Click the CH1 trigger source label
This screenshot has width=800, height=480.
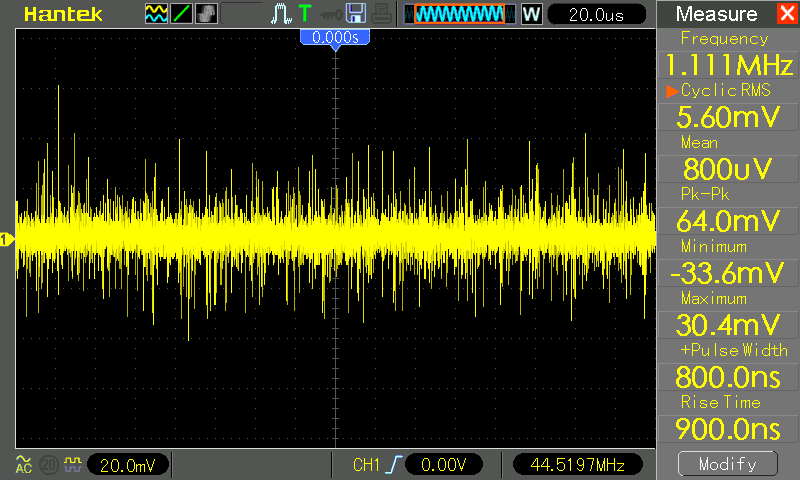tap(366, 465)
